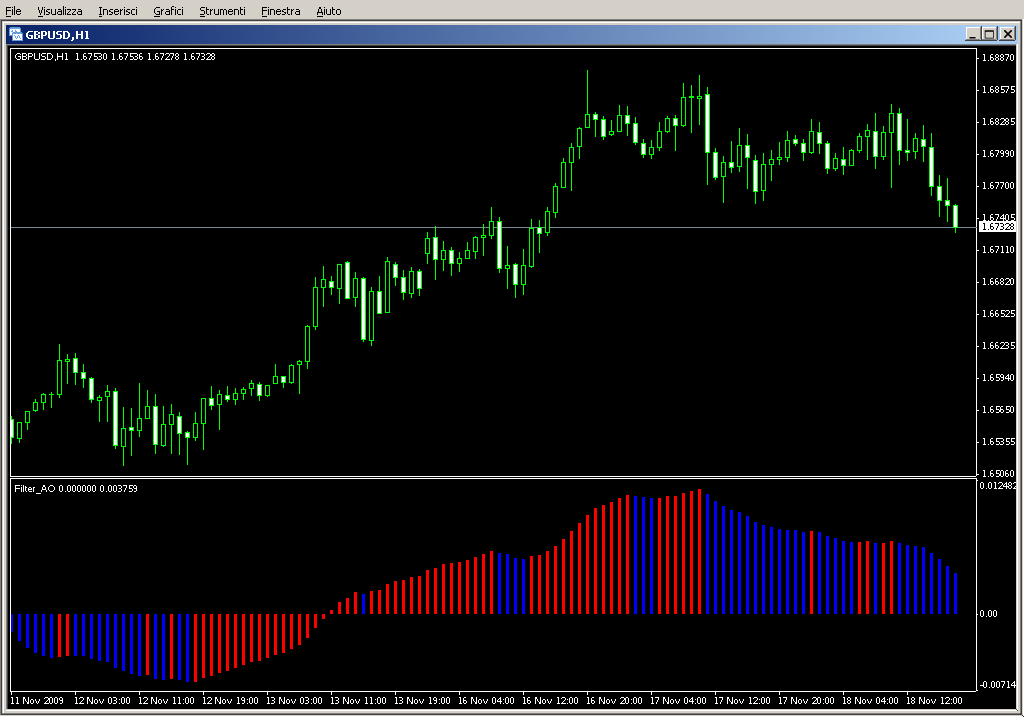This screenshot has height=717, width=1024.
Task: Click the 0.00 indicator scale value
Action: (x=988, y=613)
